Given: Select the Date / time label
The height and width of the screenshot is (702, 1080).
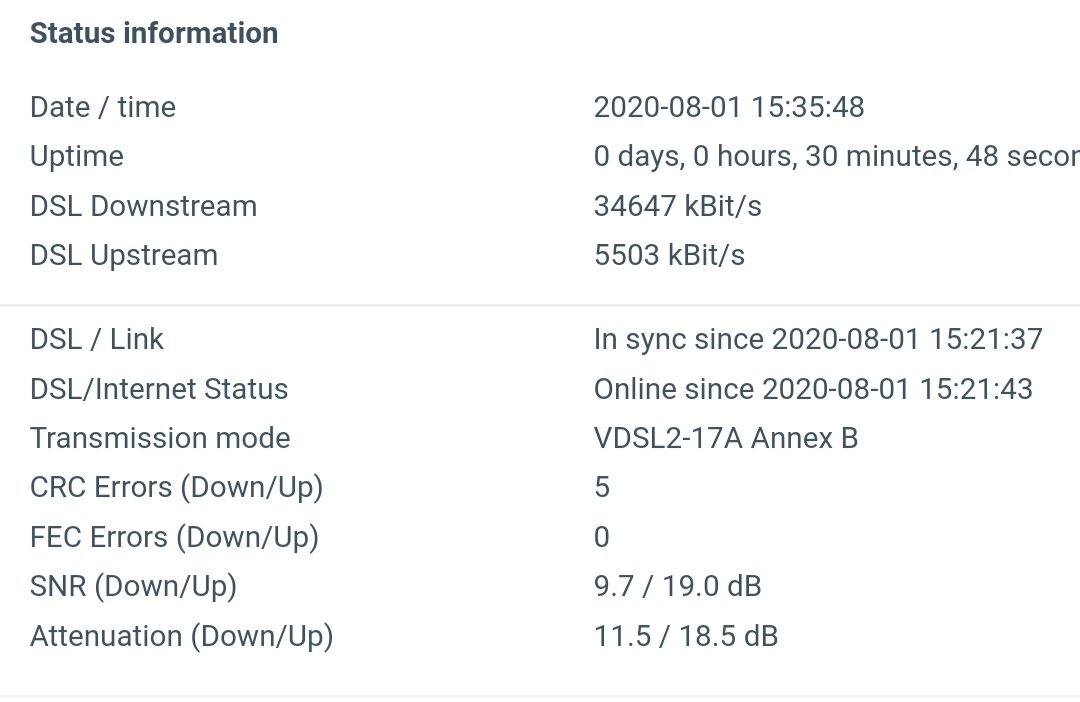Looking at the screenshot, I should [103, 107].
